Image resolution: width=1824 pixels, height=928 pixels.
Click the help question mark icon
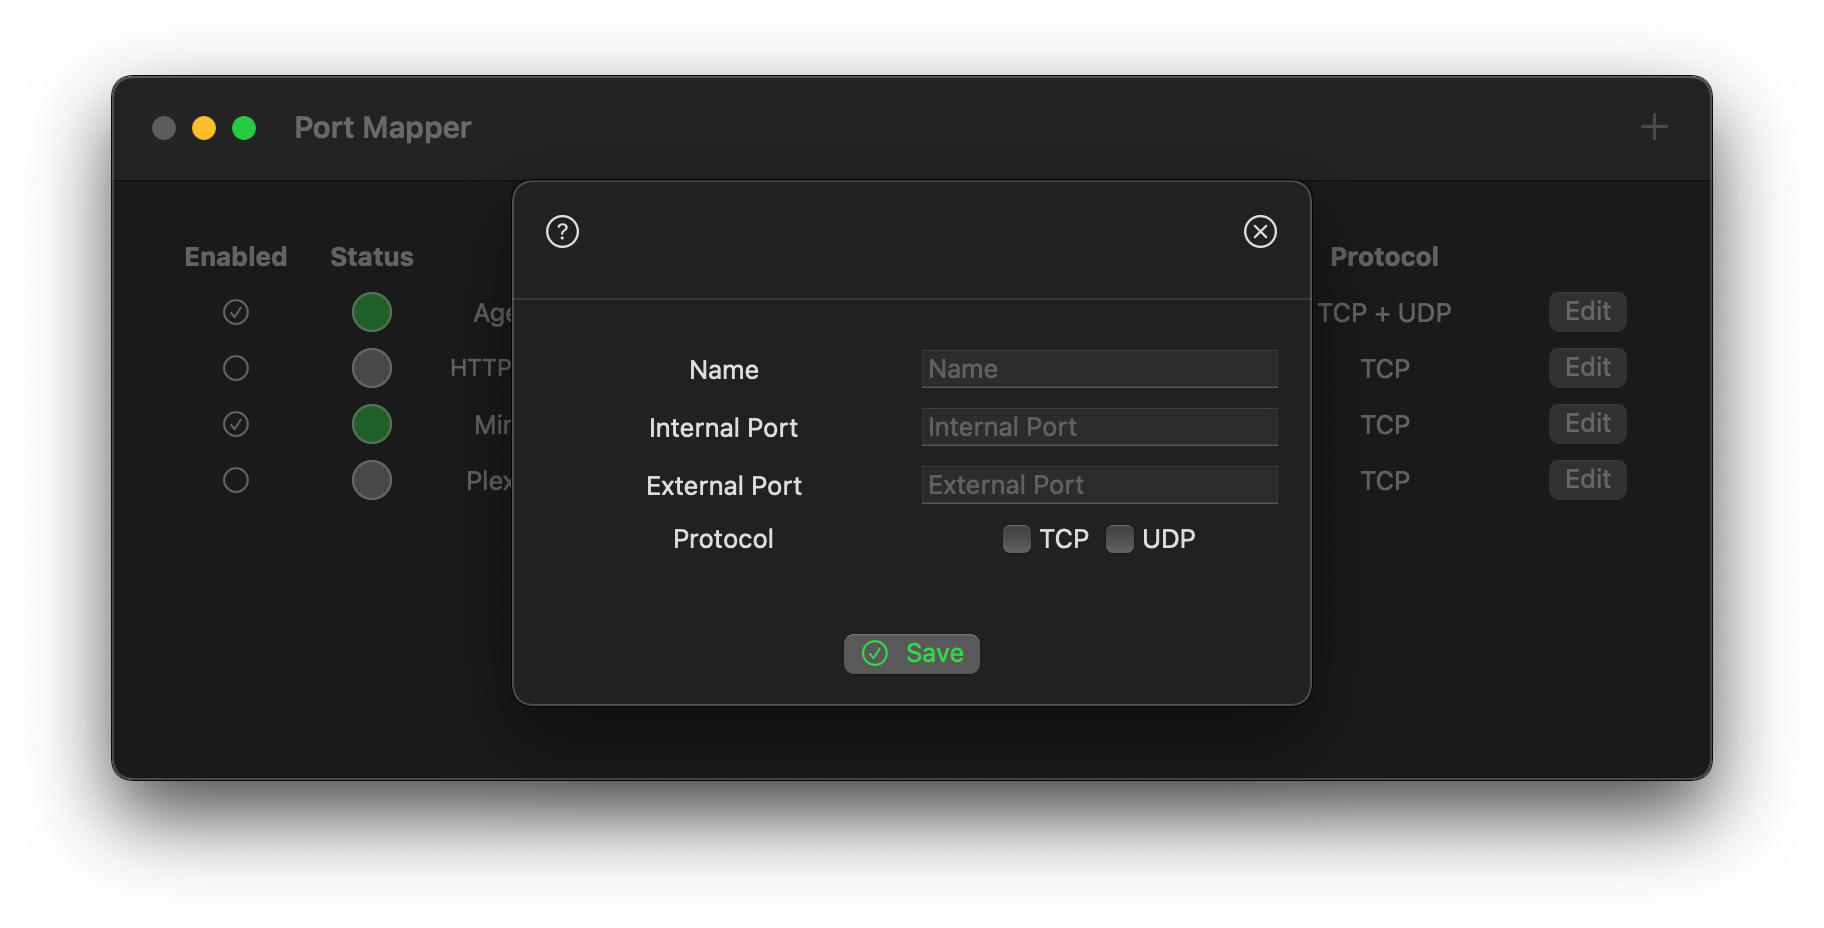pos(562,232)
